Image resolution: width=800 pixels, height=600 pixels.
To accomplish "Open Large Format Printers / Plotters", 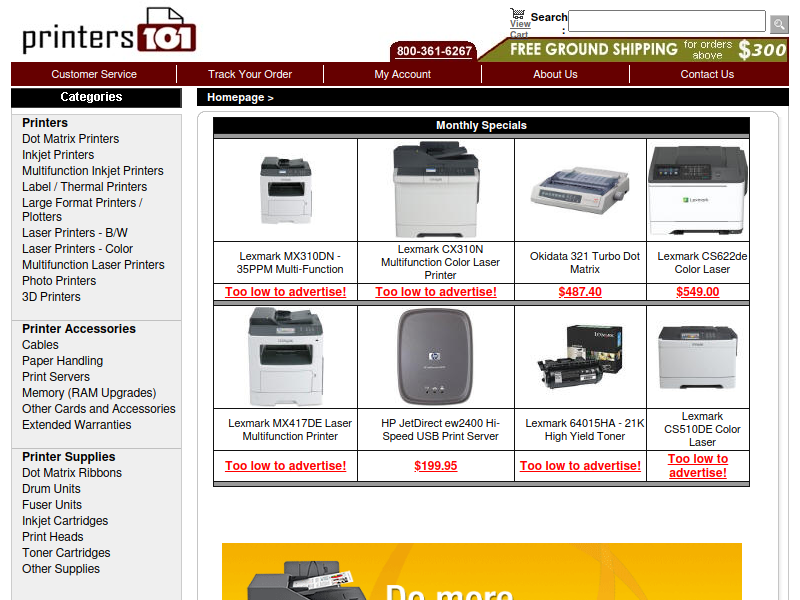I will coord(82,210).
